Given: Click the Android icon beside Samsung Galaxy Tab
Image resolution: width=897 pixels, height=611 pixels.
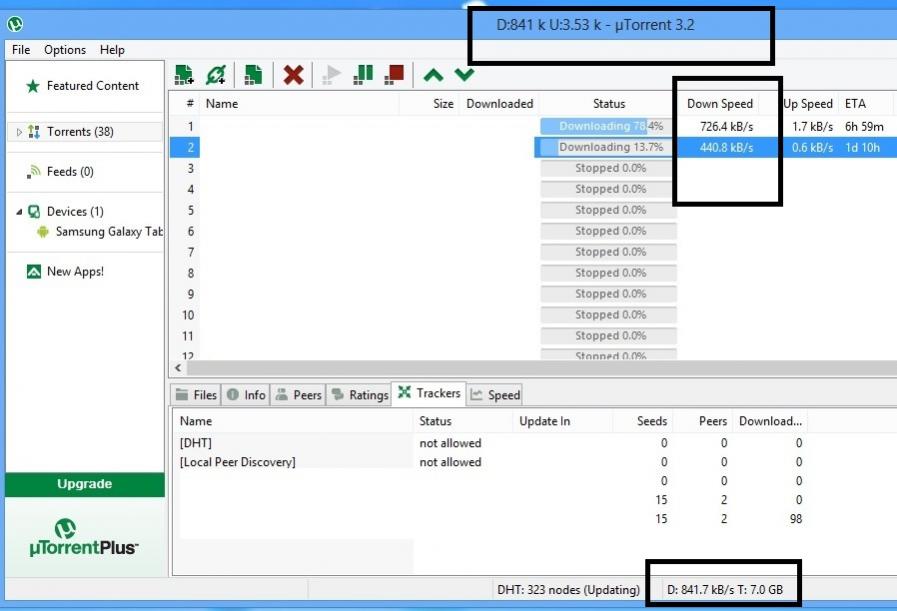Looking at the screenshot, I should pos(42,232).
